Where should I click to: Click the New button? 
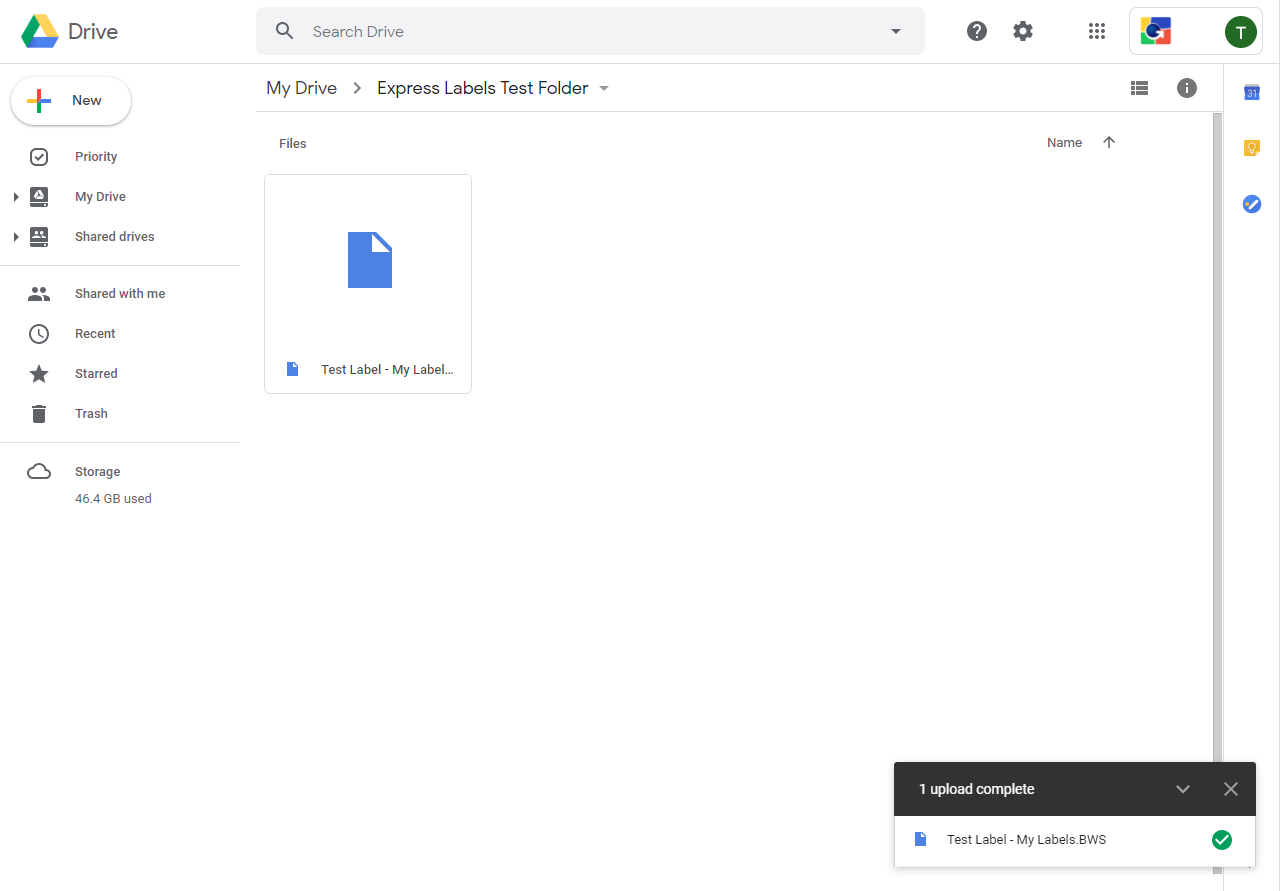click(71, 101)
